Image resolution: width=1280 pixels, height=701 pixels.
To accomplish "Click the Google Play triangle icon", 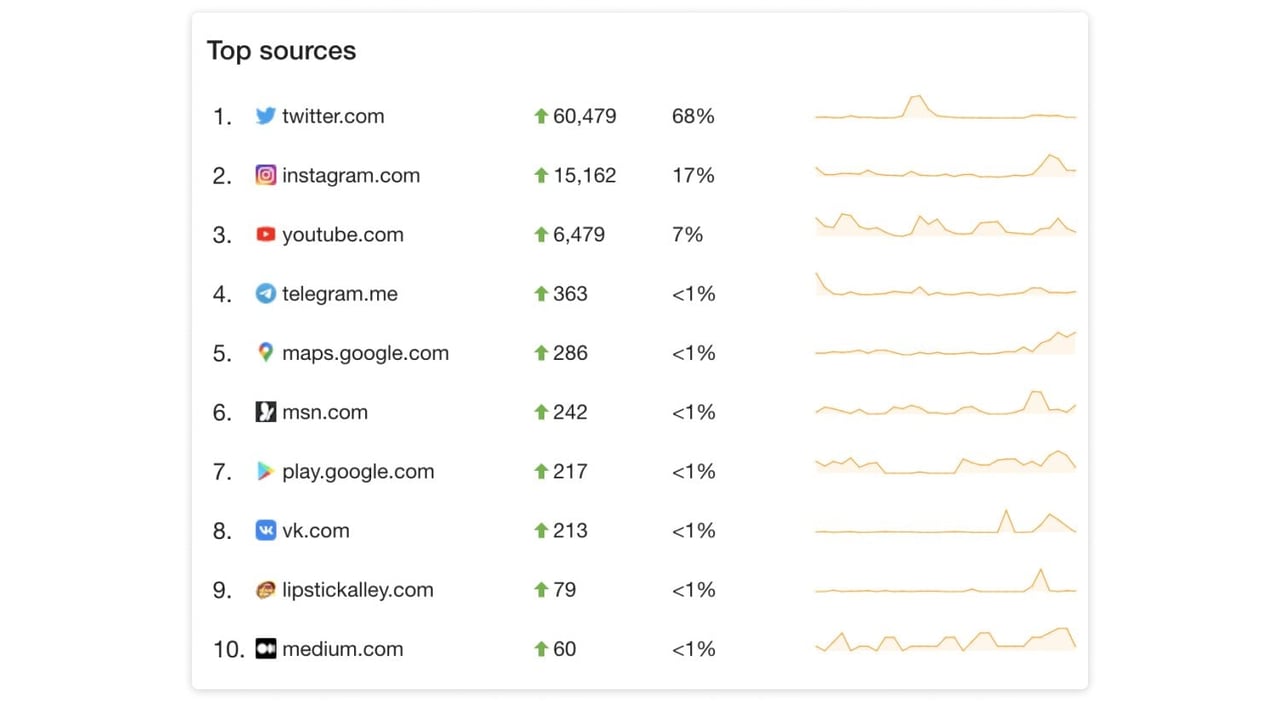I will pyautogui.click(x=265, y=471).
